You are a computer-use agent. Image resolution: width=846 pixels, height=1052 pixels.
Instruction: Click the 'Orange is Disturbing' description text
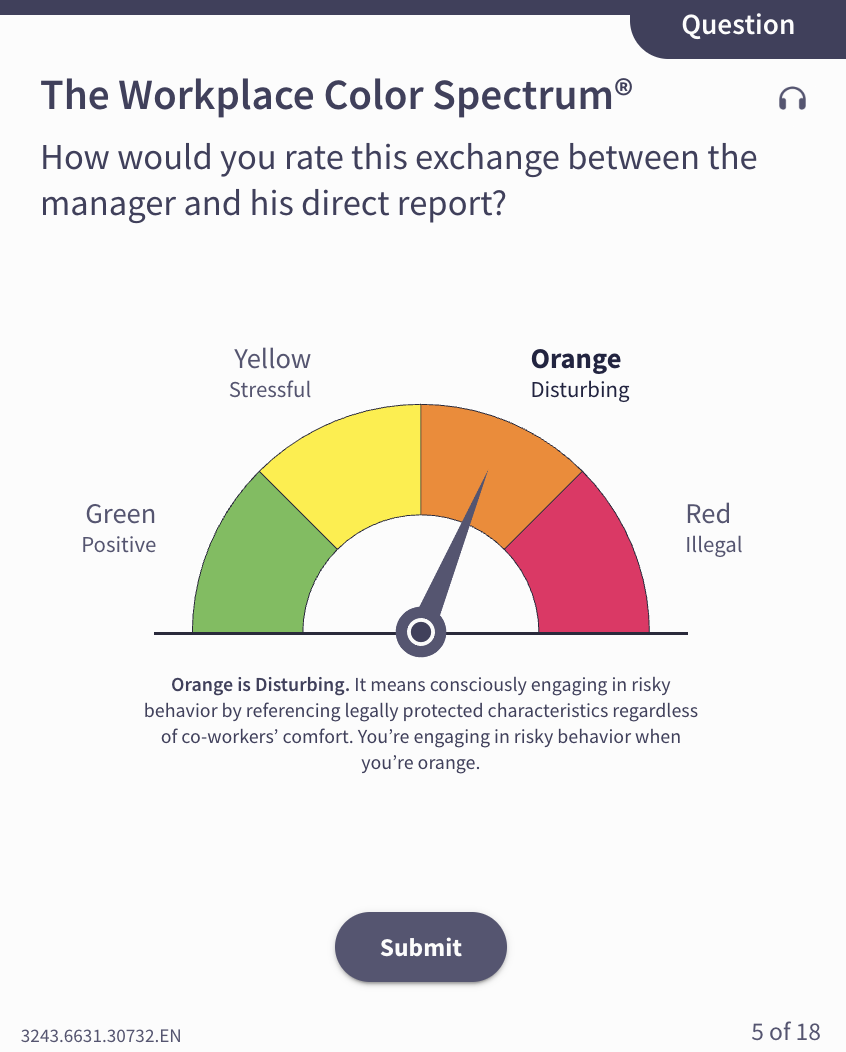click(420, 724)
